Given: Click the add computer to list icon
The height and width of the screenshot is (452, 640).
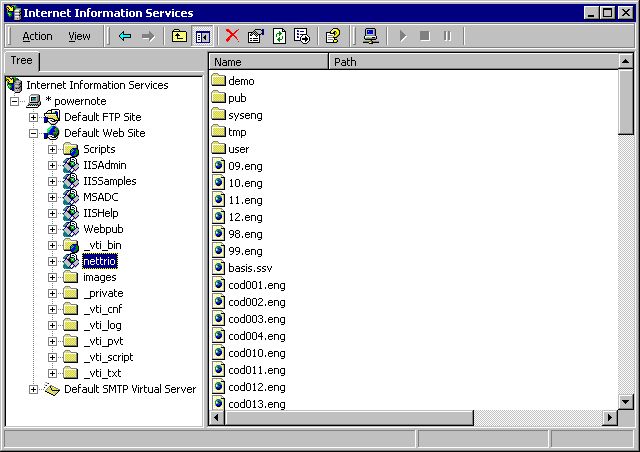Looking at the screenshot, I should 370,36.
